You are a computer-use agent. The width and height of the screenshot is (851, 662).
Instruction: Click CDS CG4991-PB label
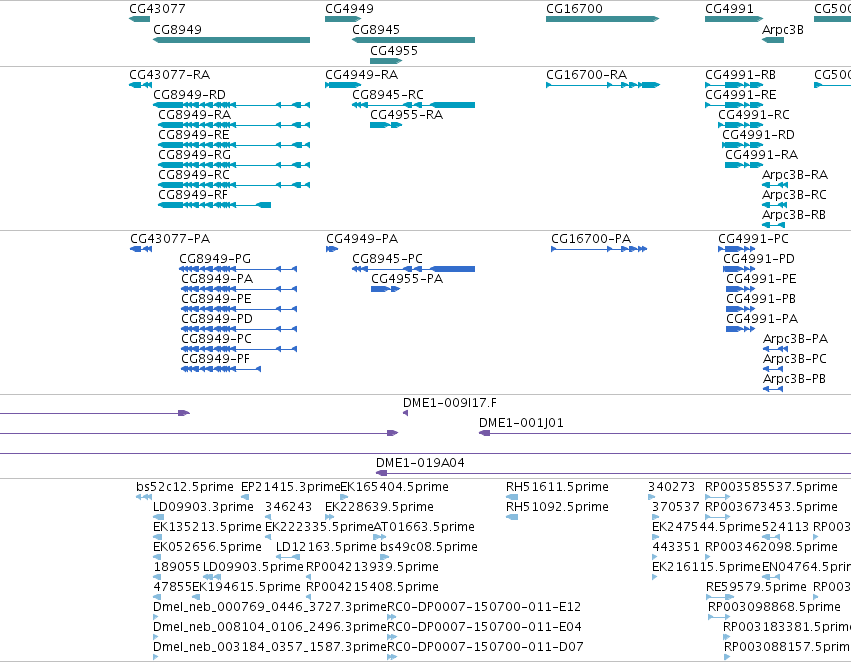(x=761, y=300)
